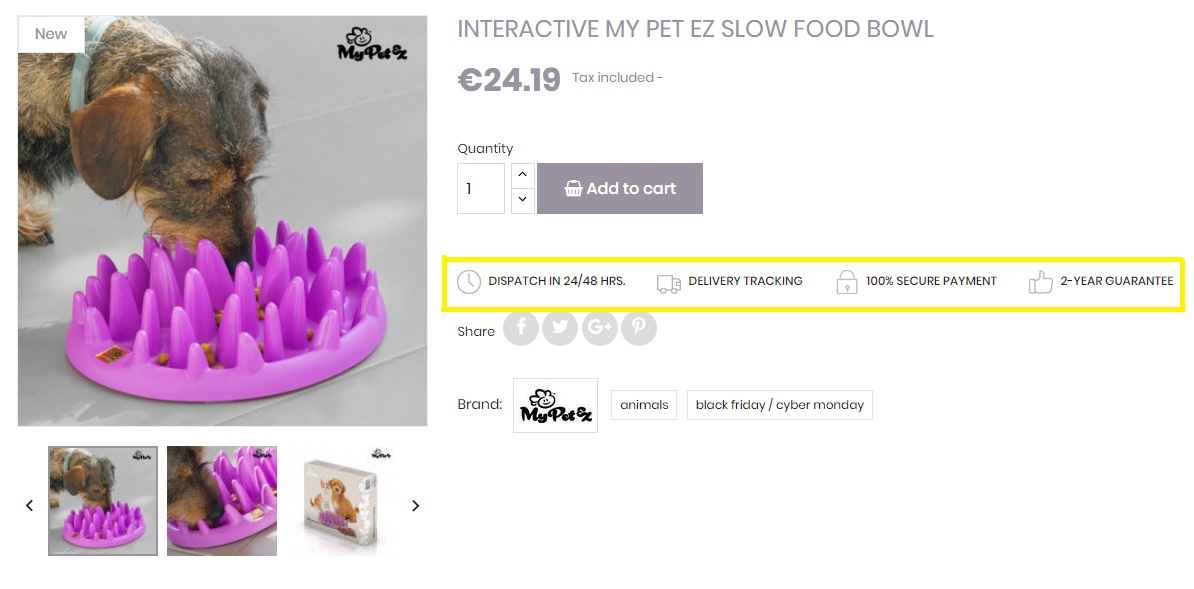Screen dimensions: 1194x589
Task: Show next product thumbnails
Action: tap(415, 505)
